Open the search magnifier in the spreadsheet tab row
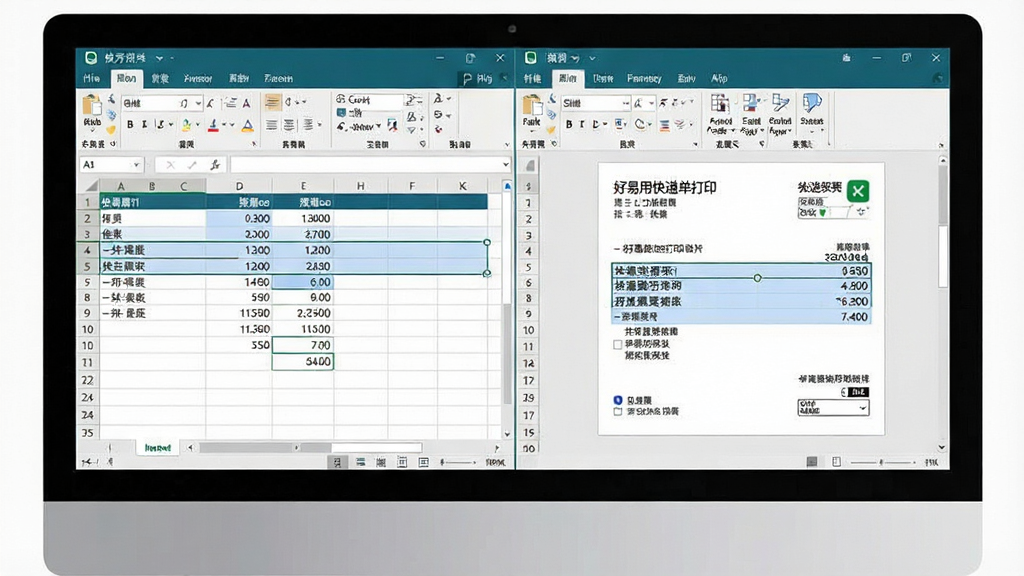1024x576 pixels. click(x=468, y=79)
